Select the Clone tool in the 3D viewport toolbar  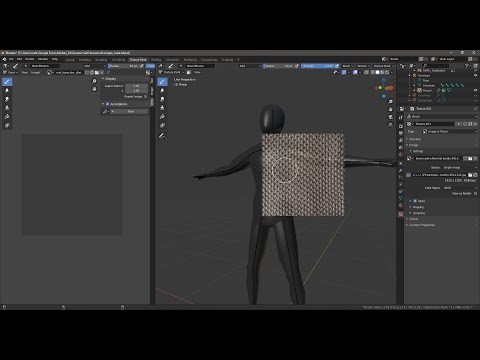tap(162, 108)
